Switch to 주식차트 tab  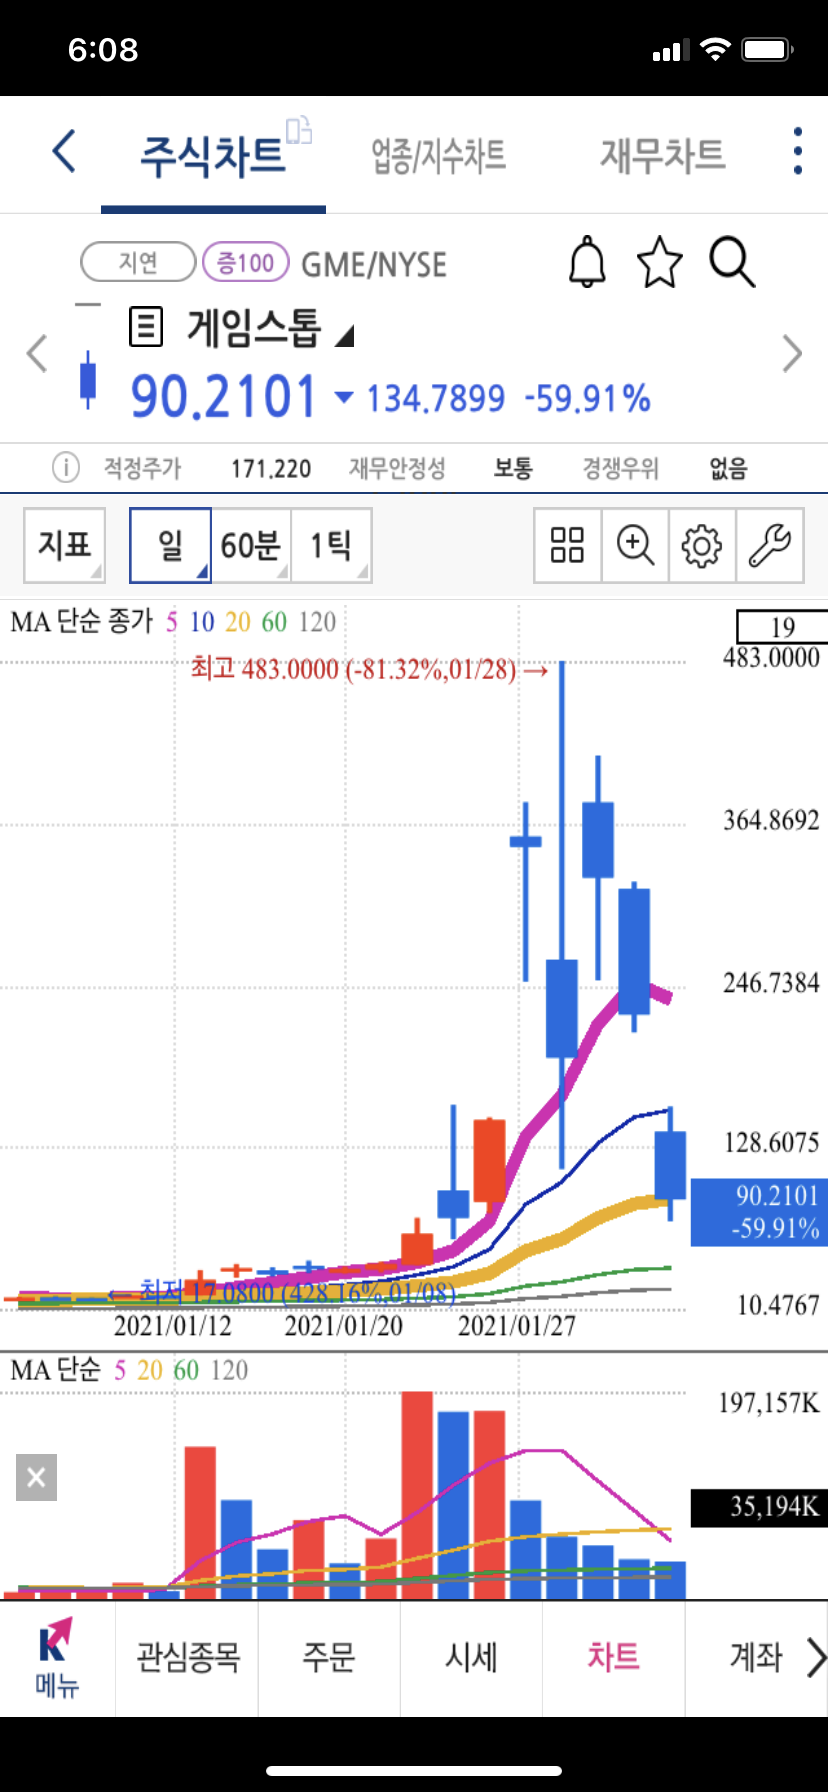tap(213, 155)
